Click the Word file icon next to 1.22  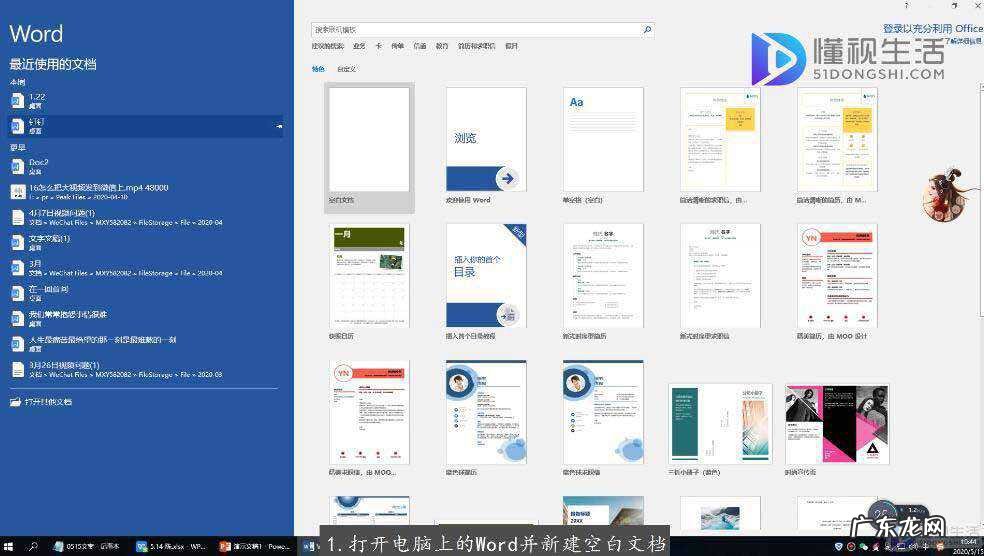(17, 101)
